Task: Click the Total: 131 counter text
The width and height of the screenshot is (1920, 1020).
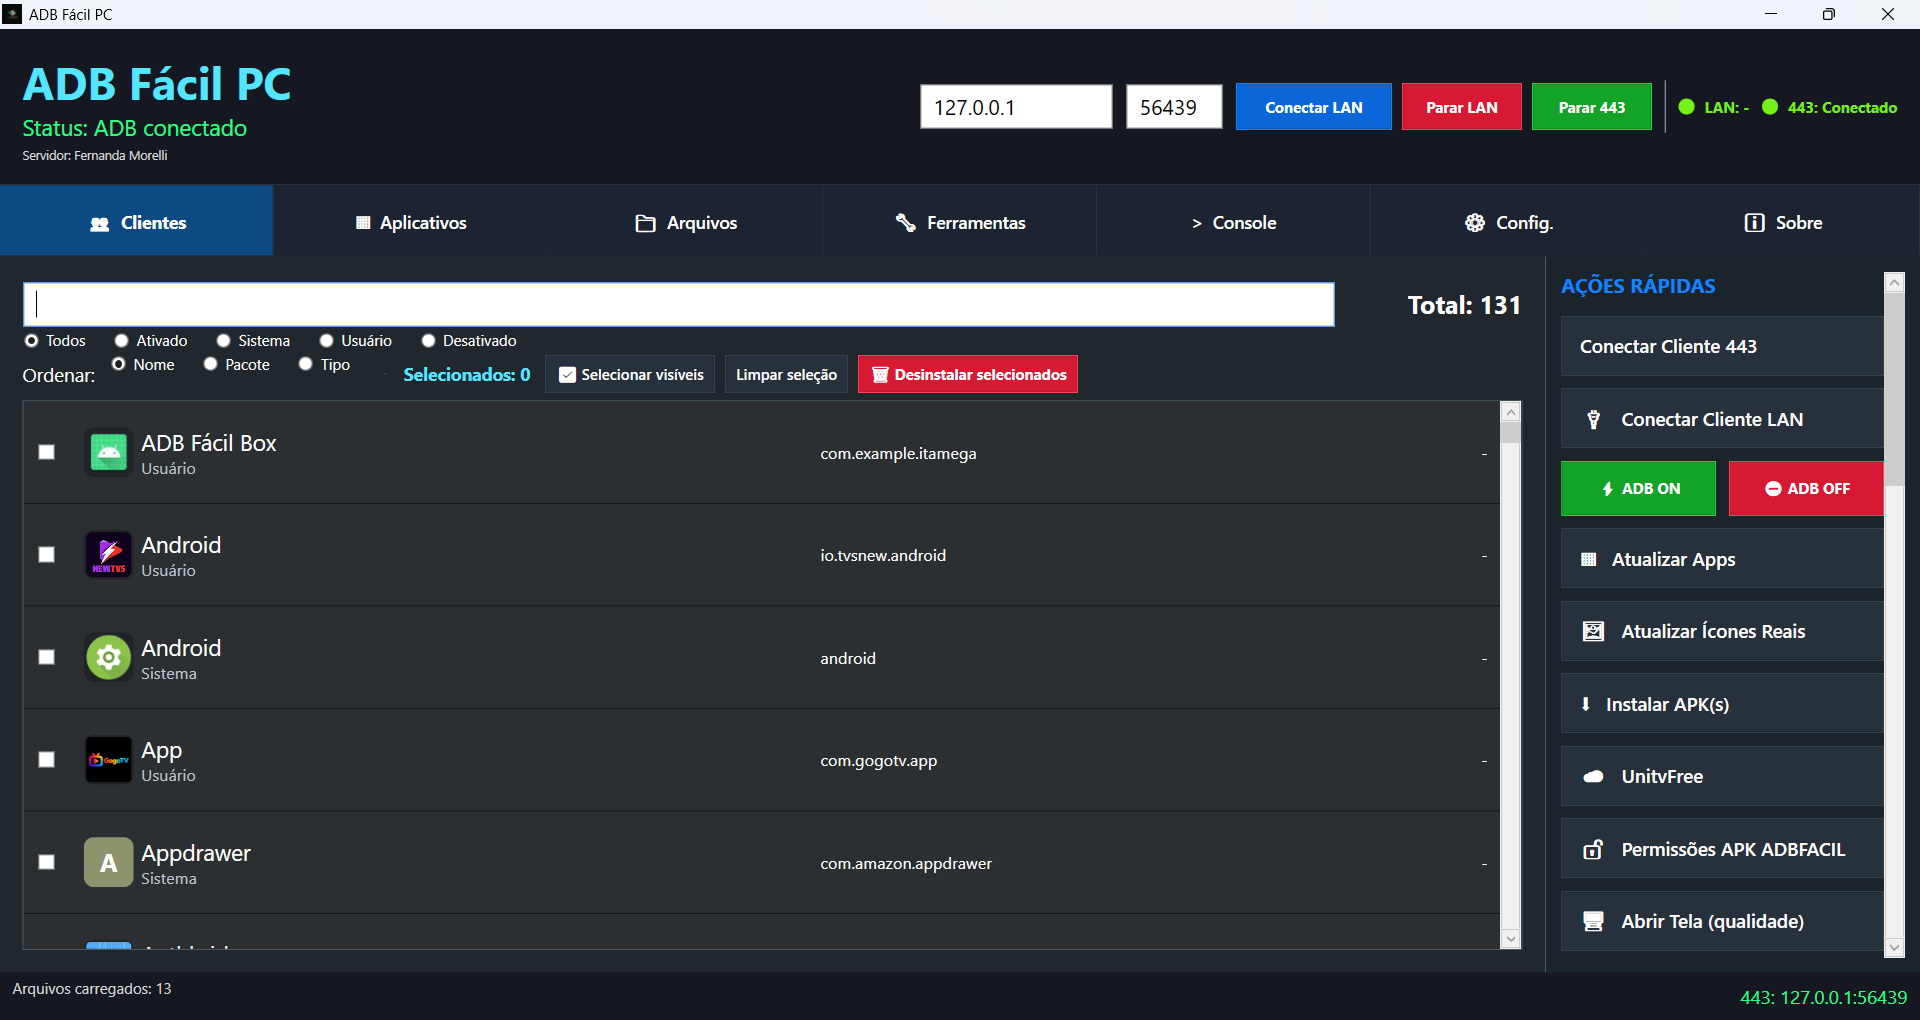Action: (x=1464, y=305)
